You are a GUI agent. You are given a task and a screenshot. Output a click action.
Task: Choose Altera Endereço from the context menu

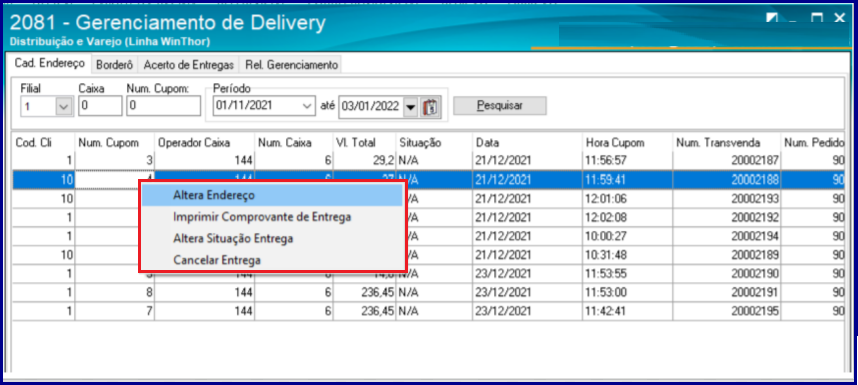pos(272,195)
